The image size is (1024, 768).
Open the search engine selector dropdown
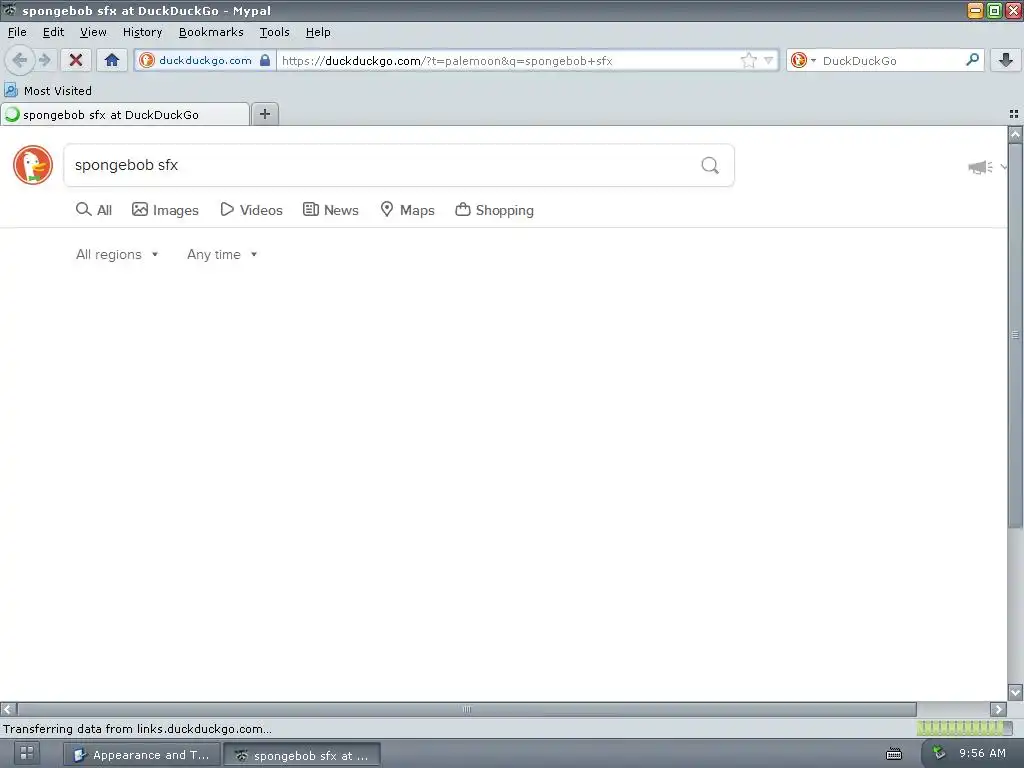pyautogui.click(x=803, y=60)
